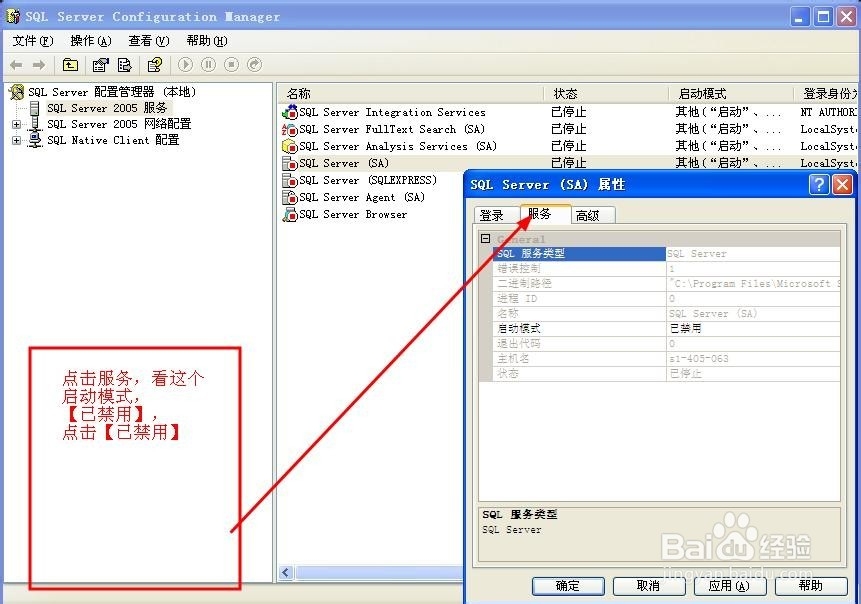Click the title bar application icon

[13, 17]
